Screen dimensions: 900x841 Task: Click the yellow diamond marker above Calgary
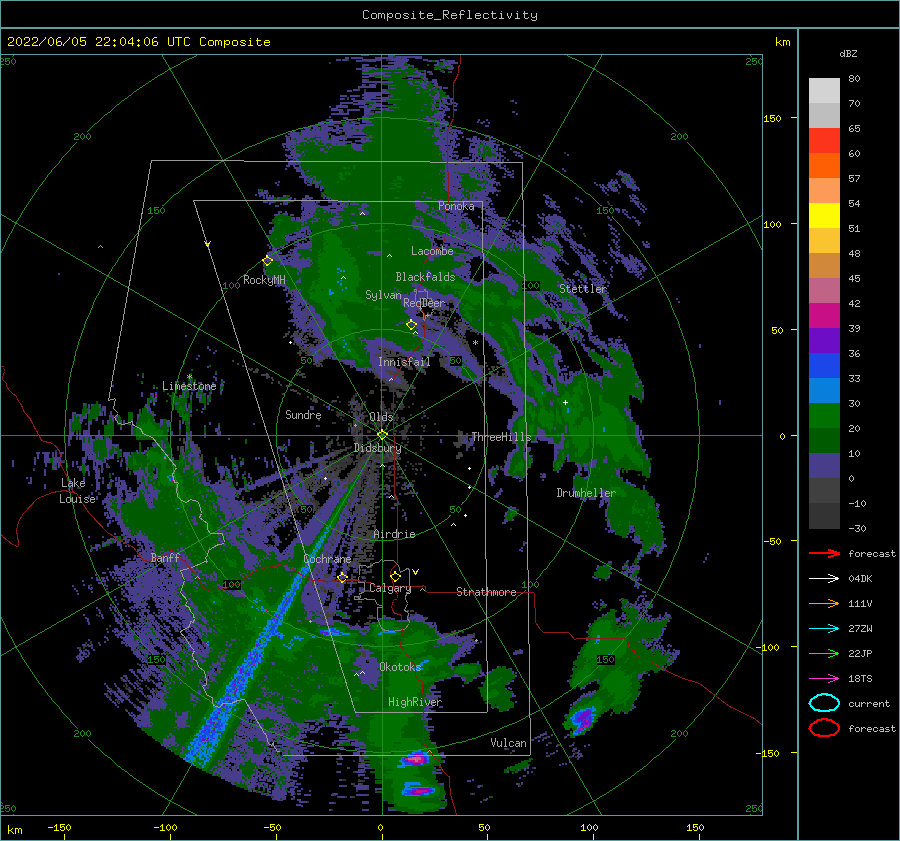(x=395, y=576)
